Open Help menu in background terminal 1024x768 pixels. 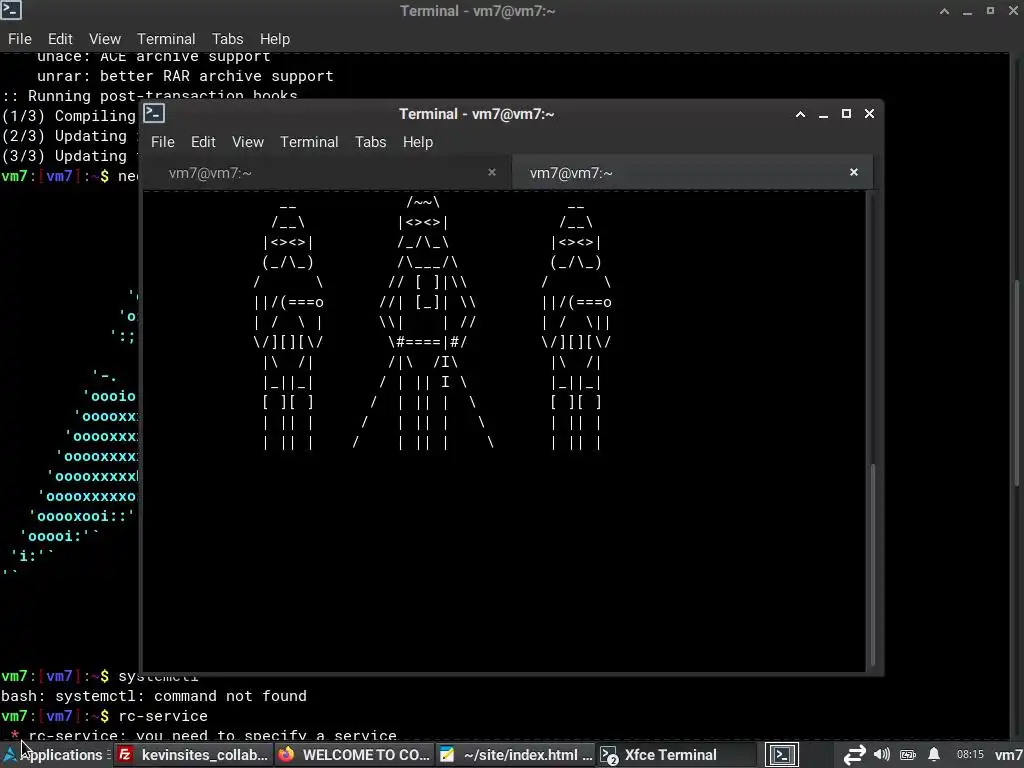coord(274,39)
